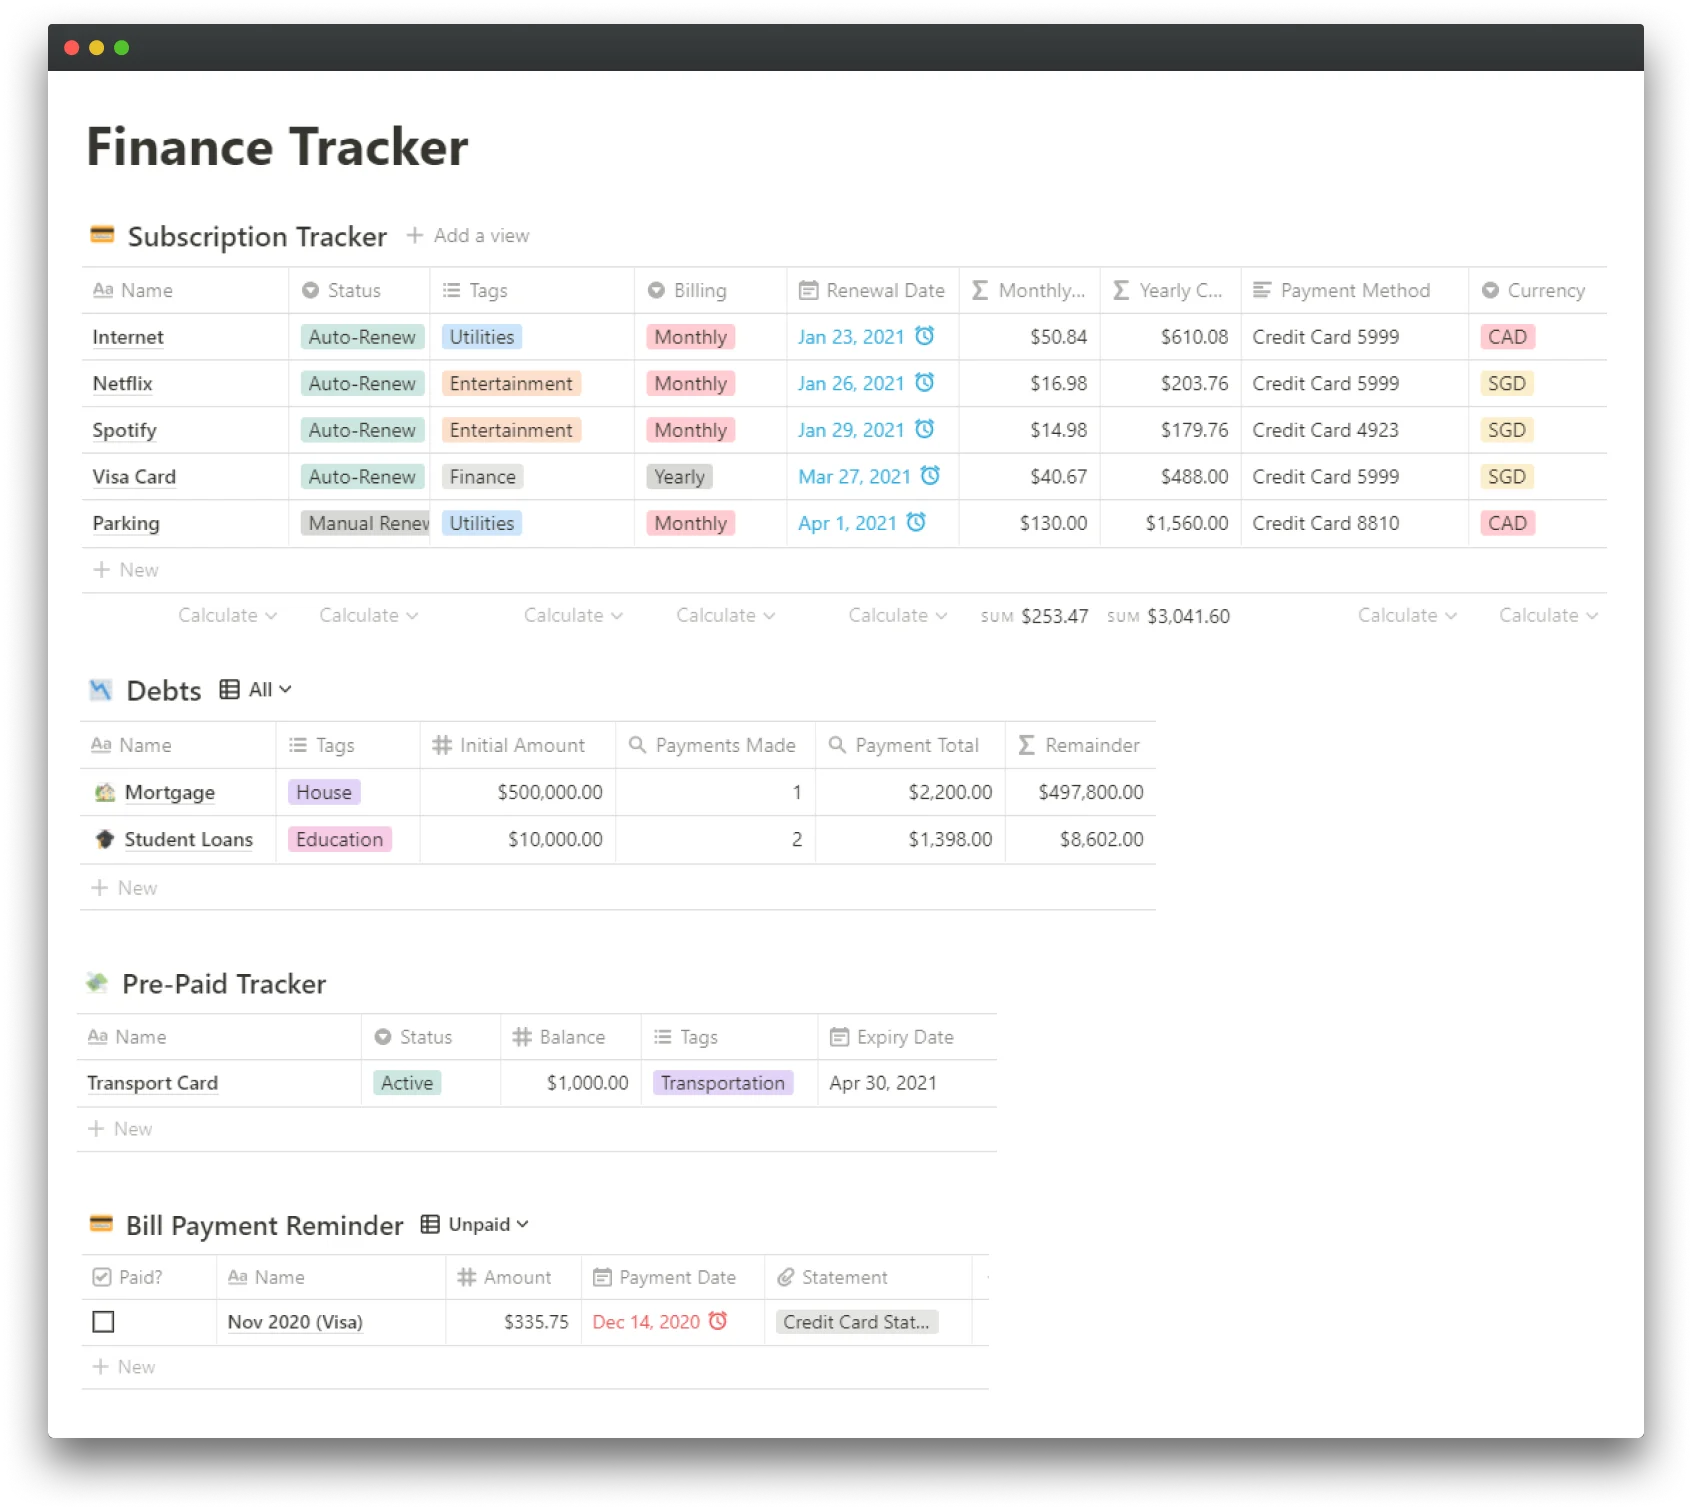Viewport: 1692px width, 1510px height.
Task: Click the Initial Amount hash icon
Action: 442,745
